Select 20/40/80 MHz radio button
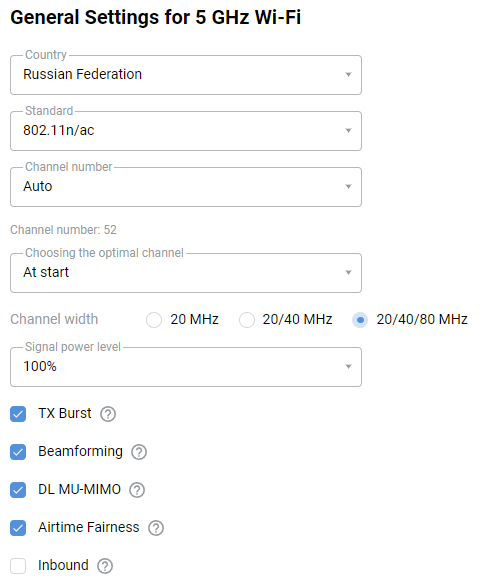 pyautogui.click(x=360, y=320)
